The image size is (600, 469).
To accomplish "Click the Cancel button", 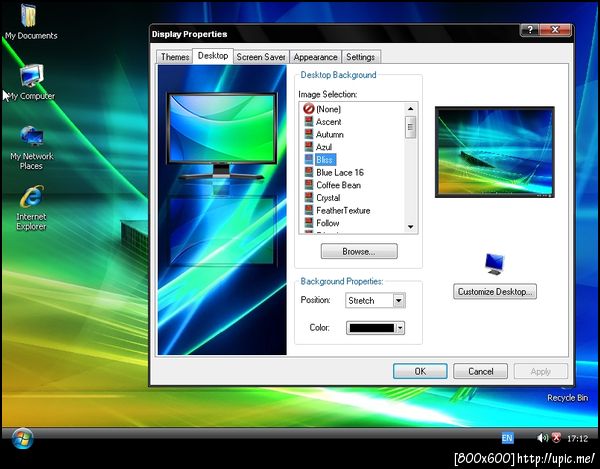I will coord(481,371).
